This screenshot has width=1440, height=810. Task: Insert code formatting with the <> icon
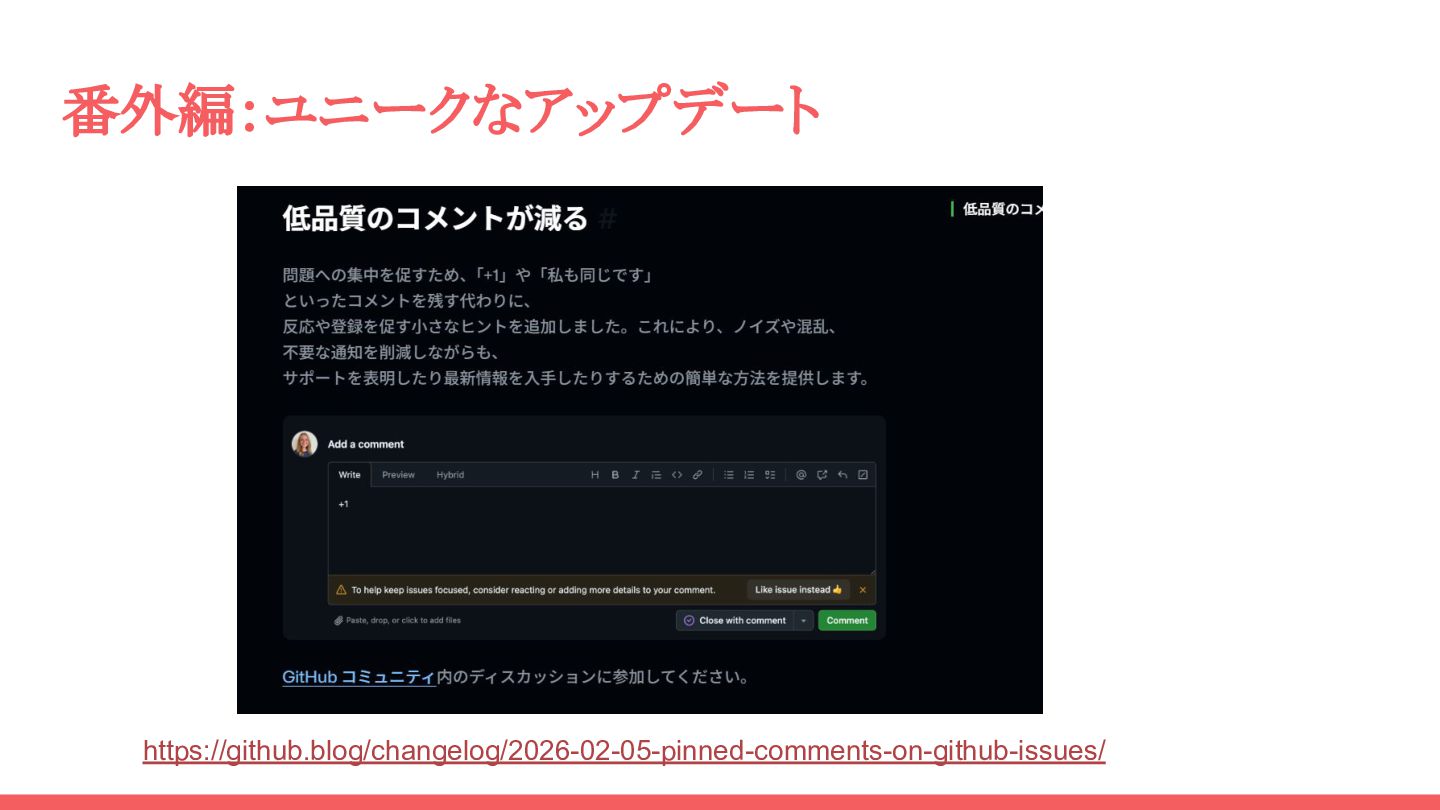(677, 475)
